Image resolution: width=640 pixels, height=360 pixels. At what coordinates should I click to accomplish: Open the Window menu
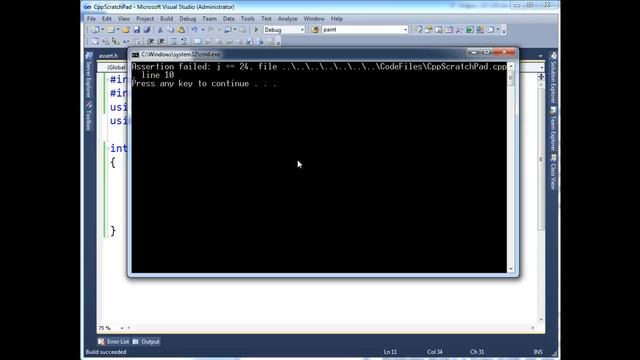(x=313, y=19)
